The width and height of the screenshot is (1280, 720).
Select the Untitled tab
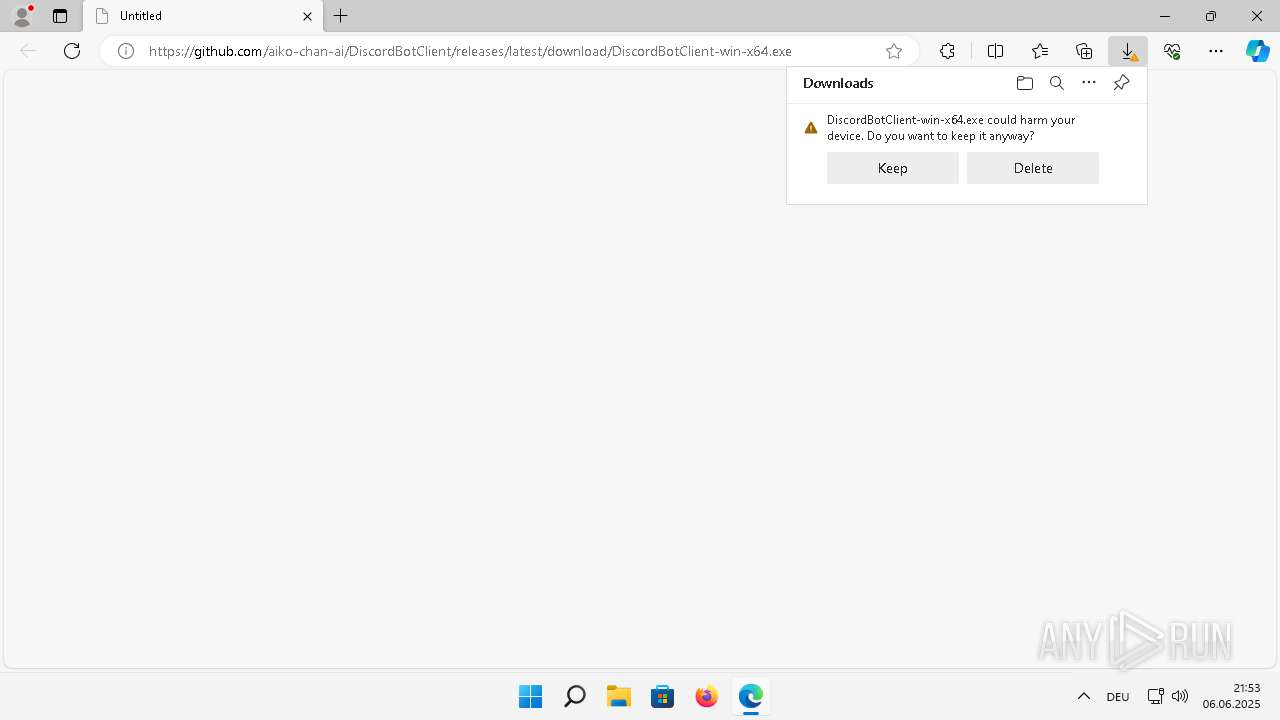203,16
